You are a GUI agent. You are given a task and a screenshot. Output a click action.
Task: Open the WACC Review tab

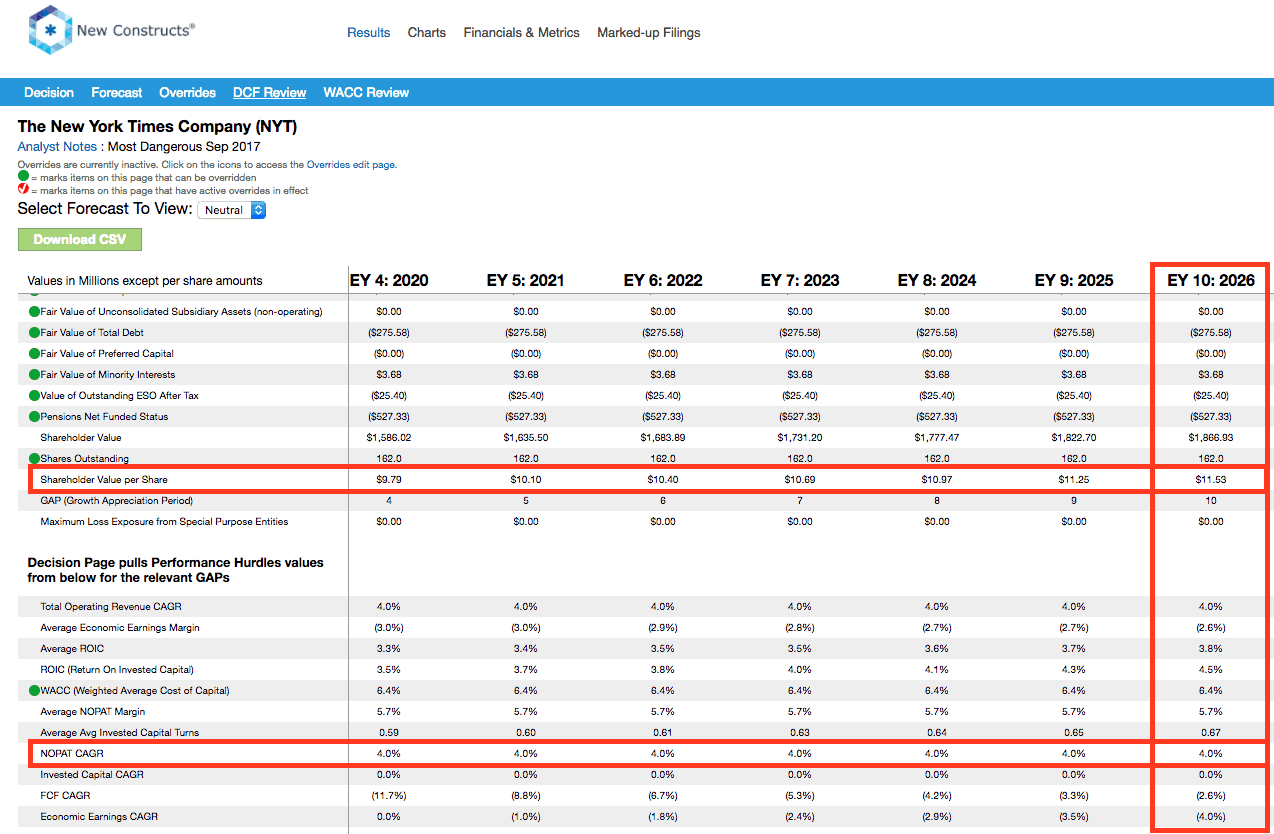(x=366, y=92)
